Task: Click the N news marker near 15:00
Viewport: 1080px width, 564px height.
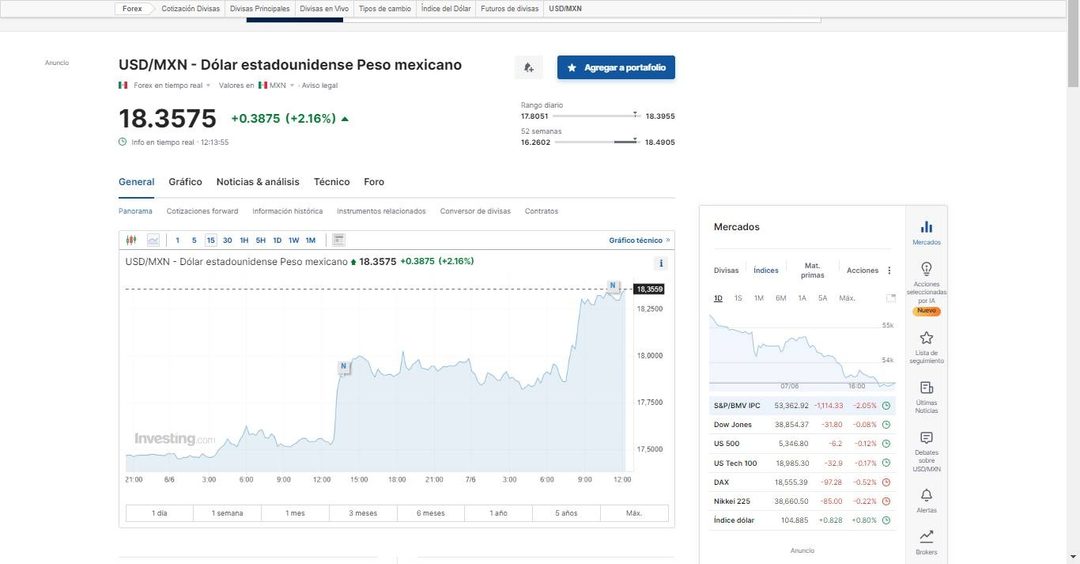Action: pyautogui.click(x=344, y=366)
